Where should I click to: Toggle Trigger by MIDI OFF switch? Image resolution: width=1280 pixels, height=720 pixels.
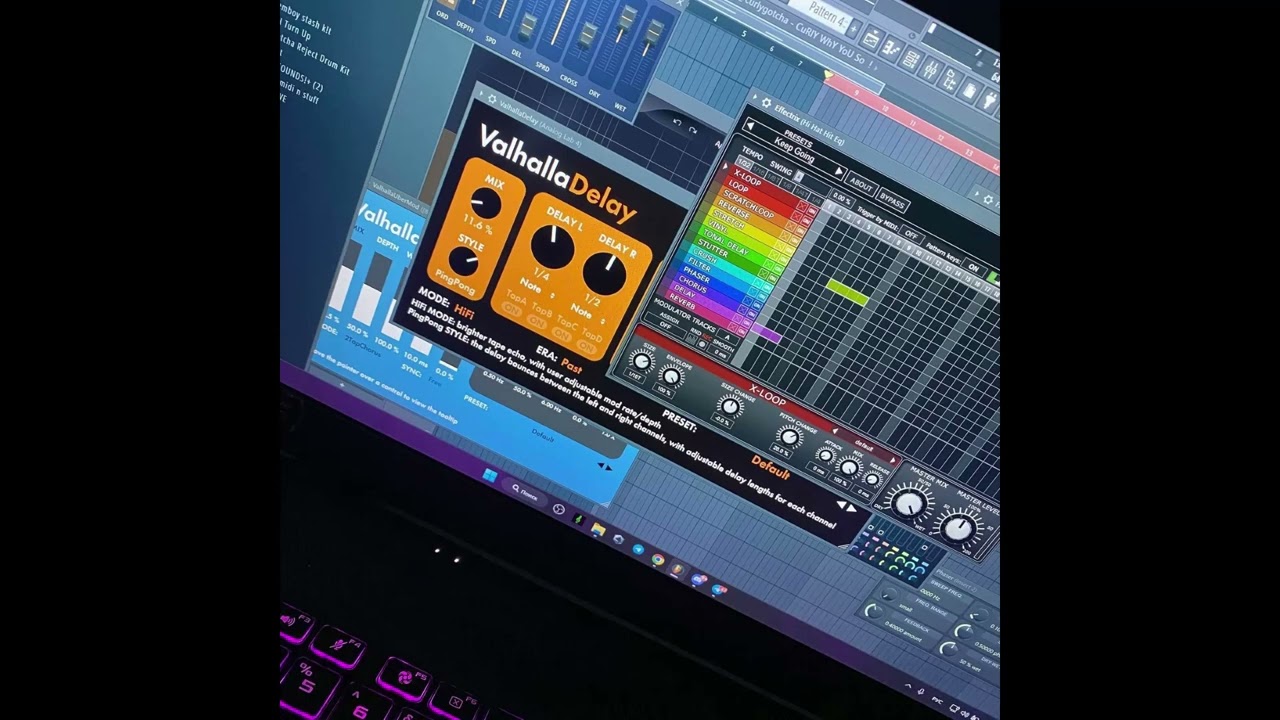click(x=911, y=234)
